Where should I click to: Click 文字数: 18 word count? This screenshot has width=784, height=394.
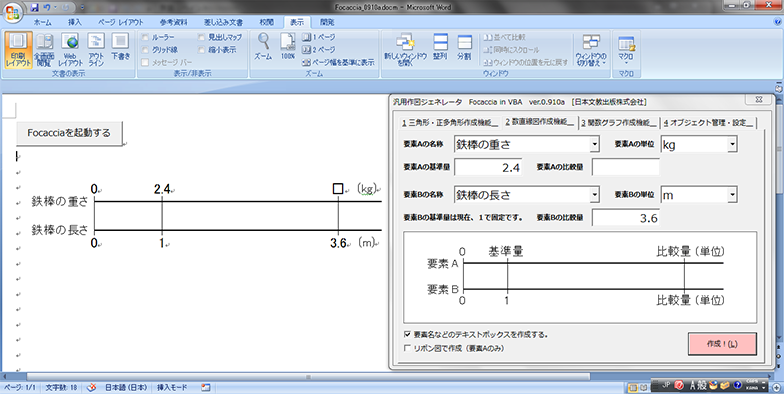pos(61,388)
